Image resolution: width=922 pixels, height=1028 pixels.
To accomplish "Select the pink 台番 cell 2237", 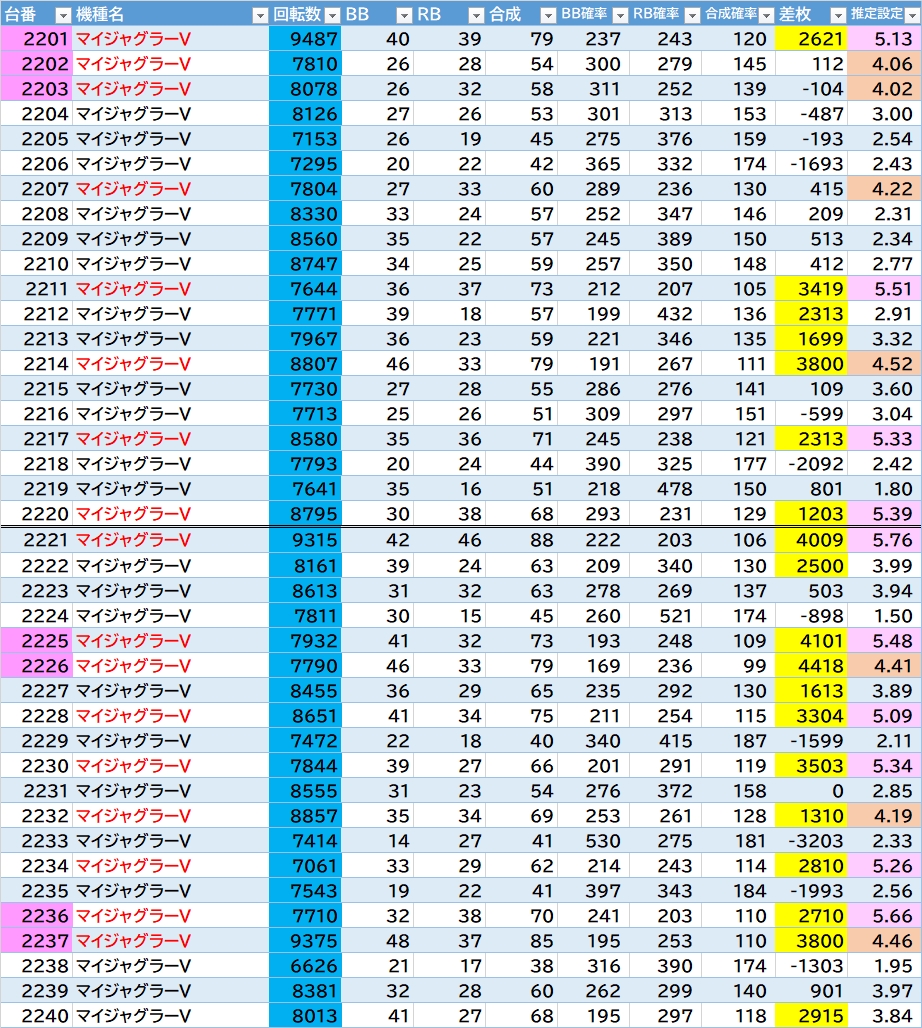I will [36, 941].
